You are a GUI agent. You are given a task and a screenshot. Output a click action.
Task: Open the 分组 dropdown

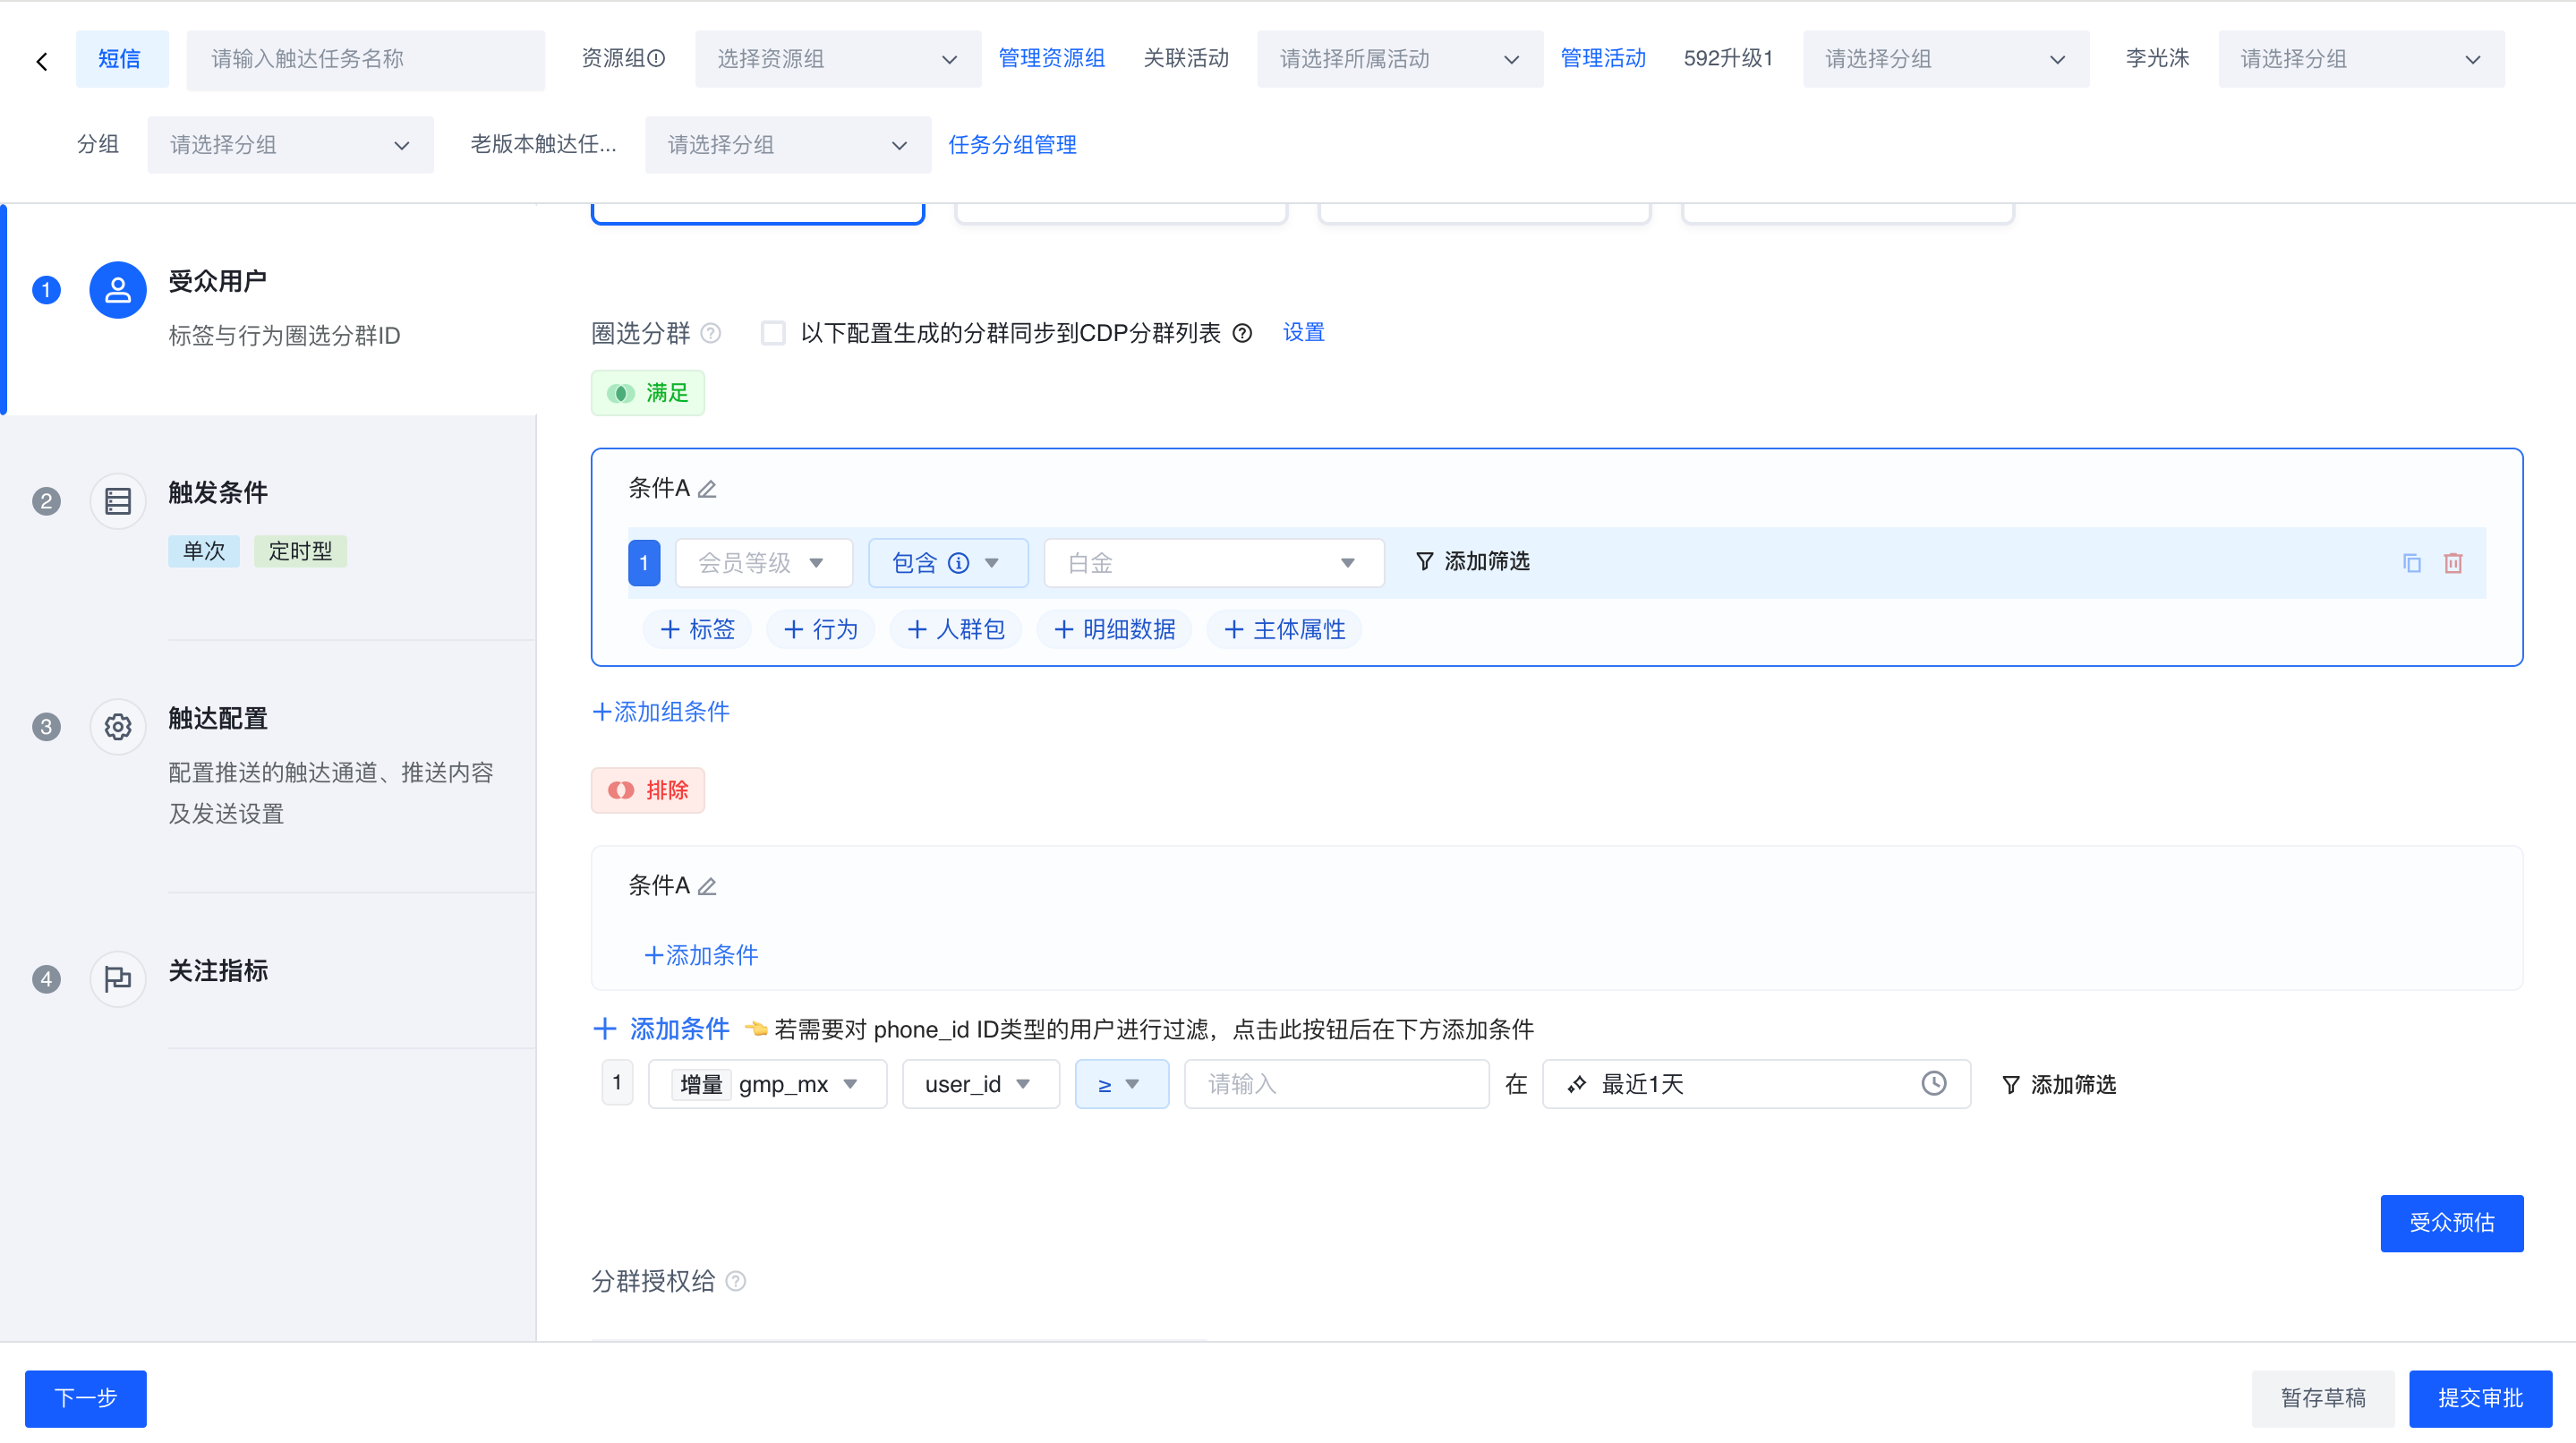point(291,145)
